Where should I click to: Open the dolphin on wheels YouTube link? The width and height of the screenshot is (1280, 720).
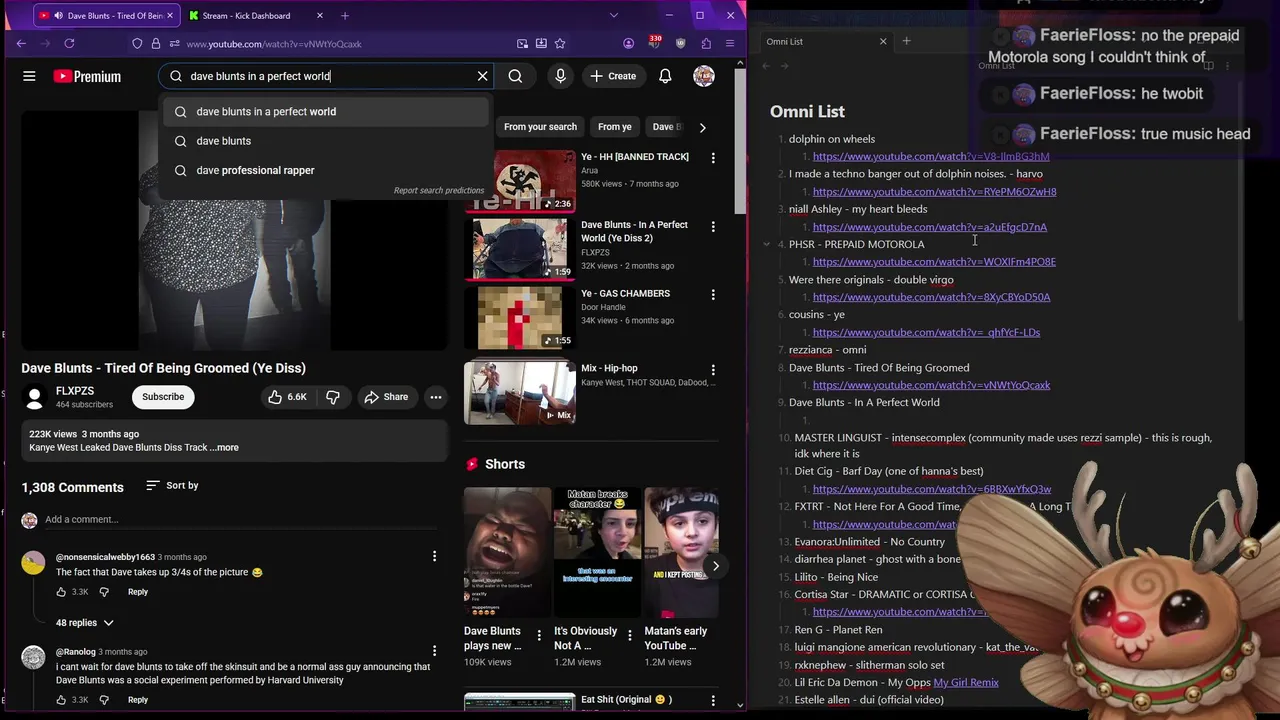[931, 156]
